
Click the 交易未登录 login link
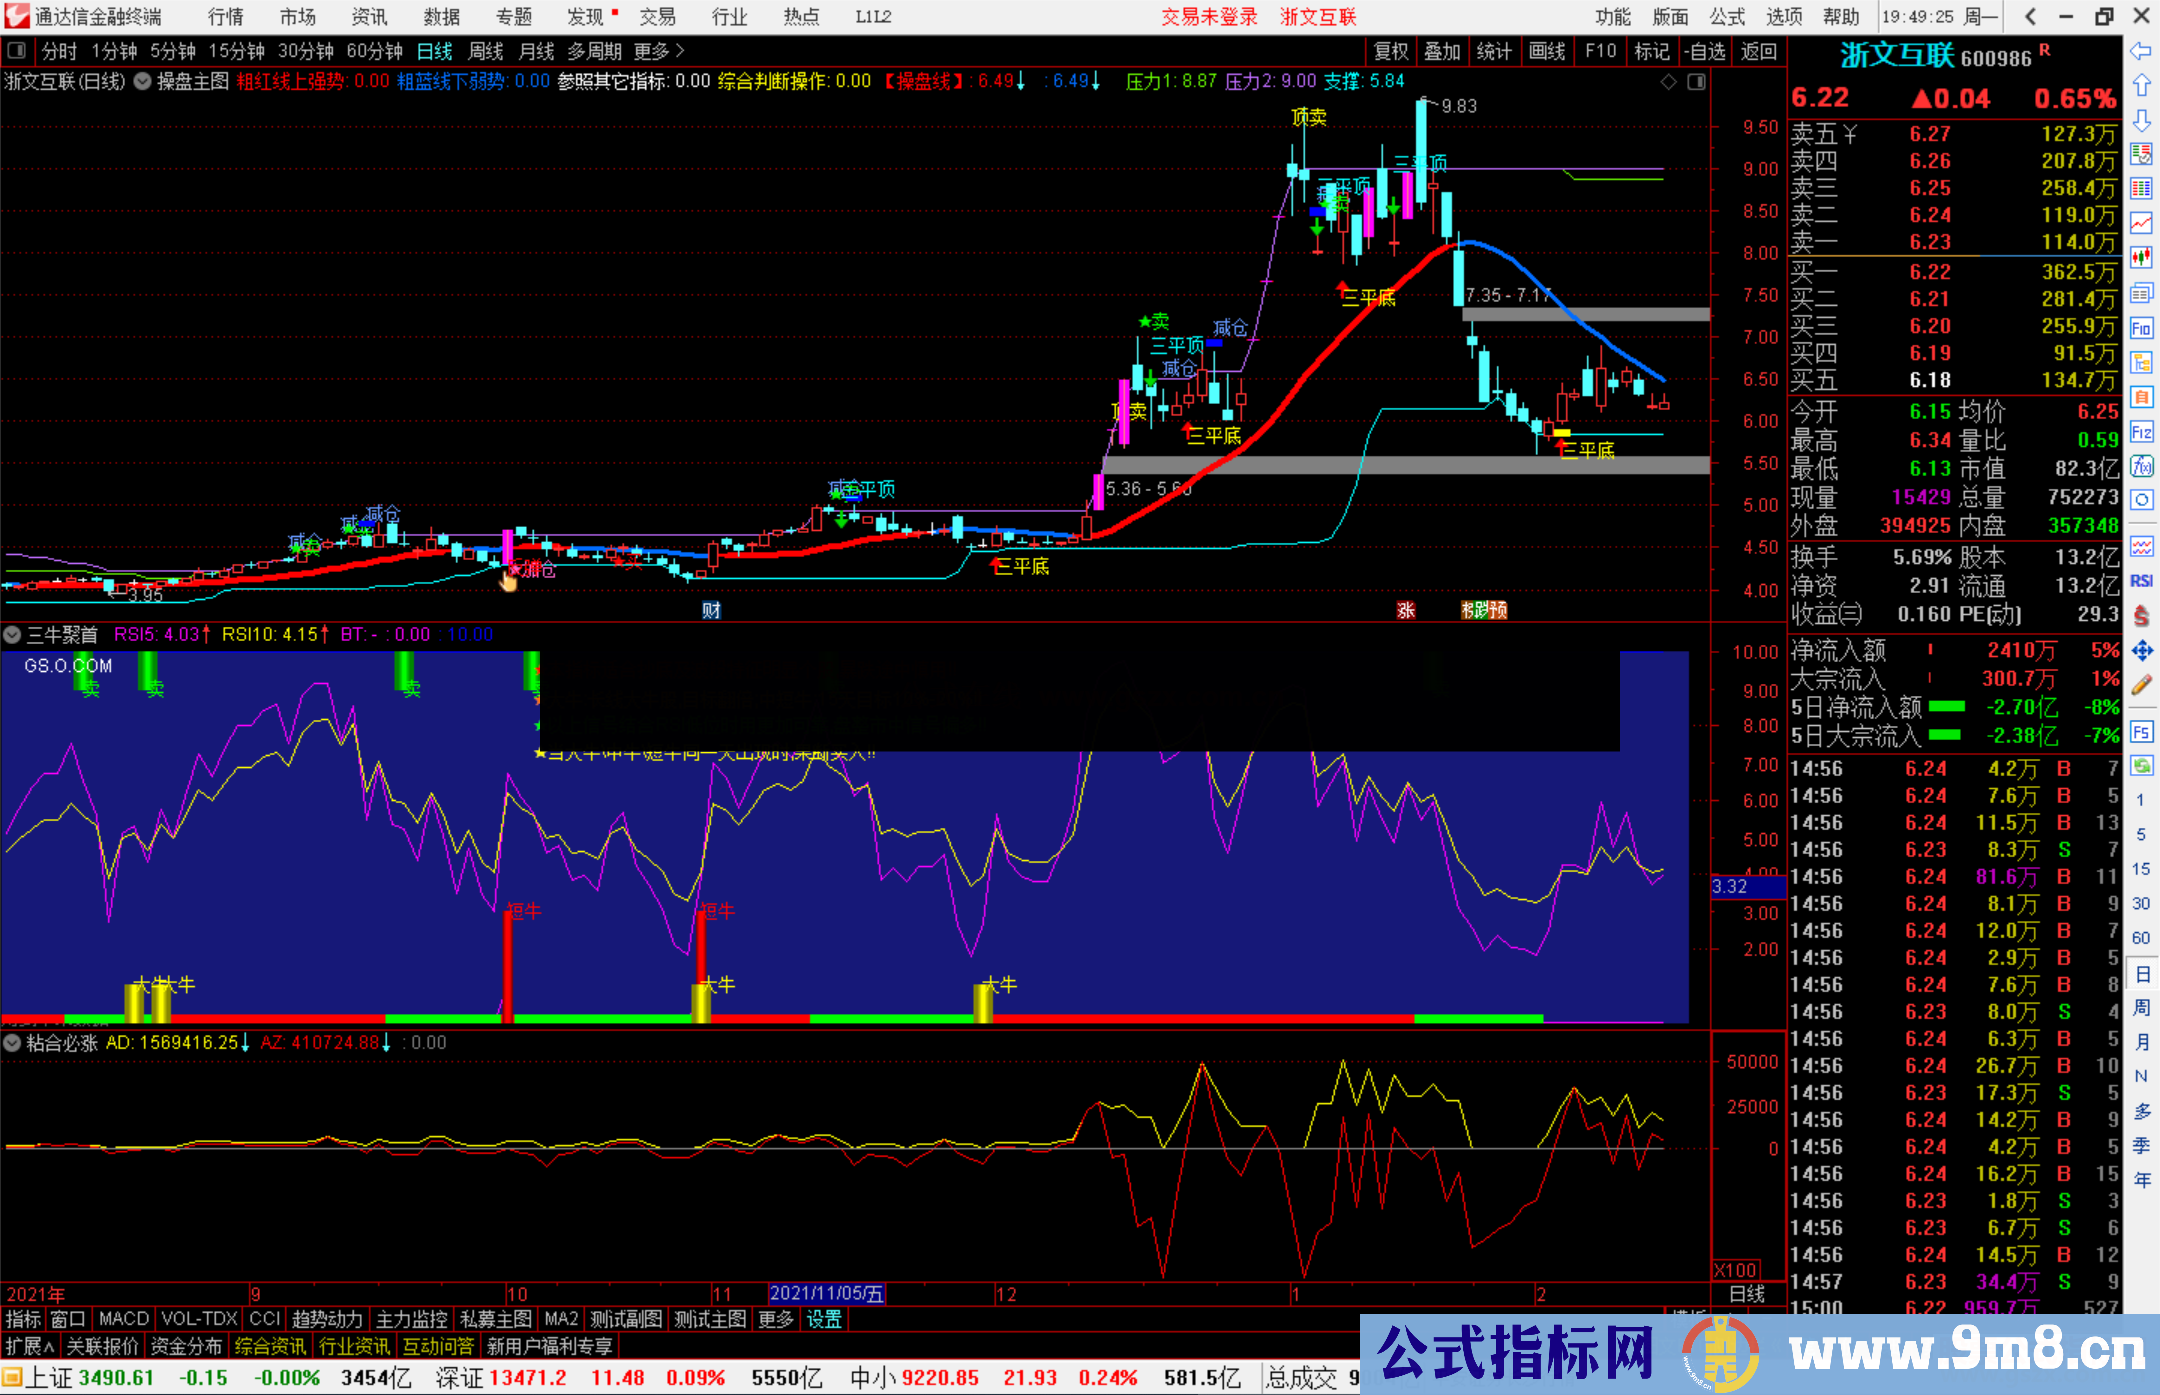[1209, 17]
